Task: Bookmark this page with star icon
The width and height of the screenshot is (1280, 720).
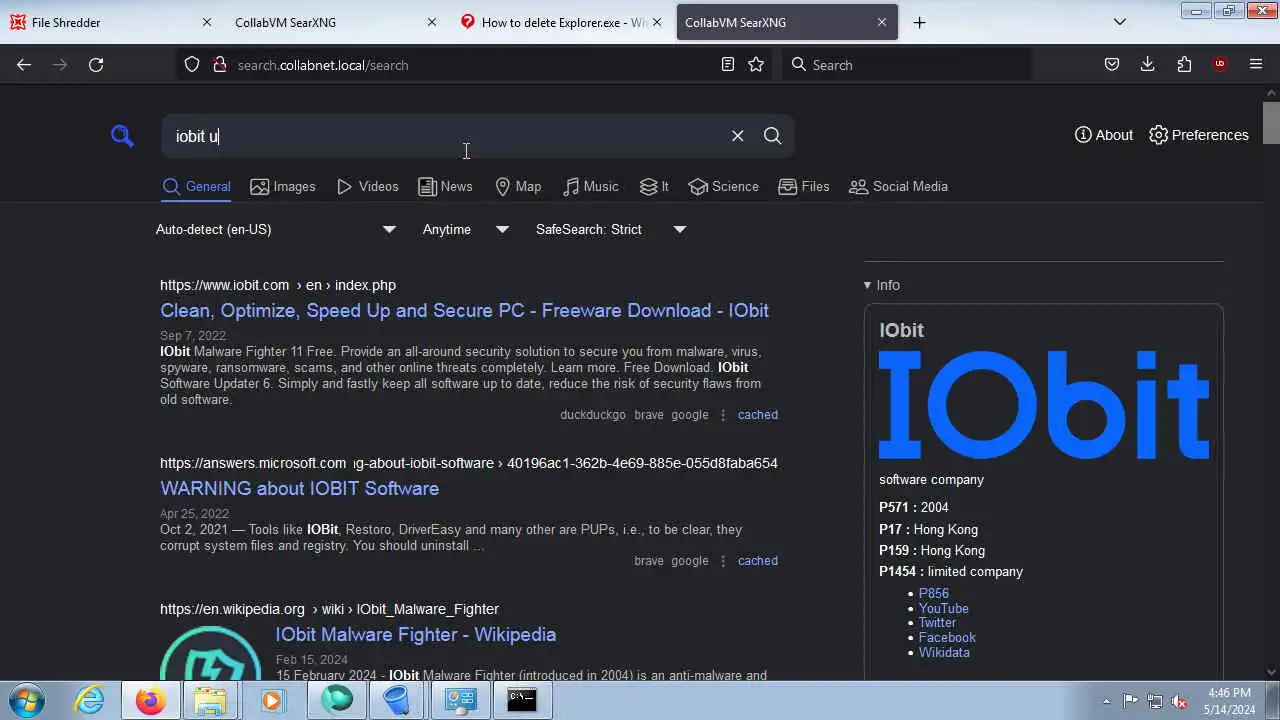Action: pyautogui.click(x=756, y=65)
